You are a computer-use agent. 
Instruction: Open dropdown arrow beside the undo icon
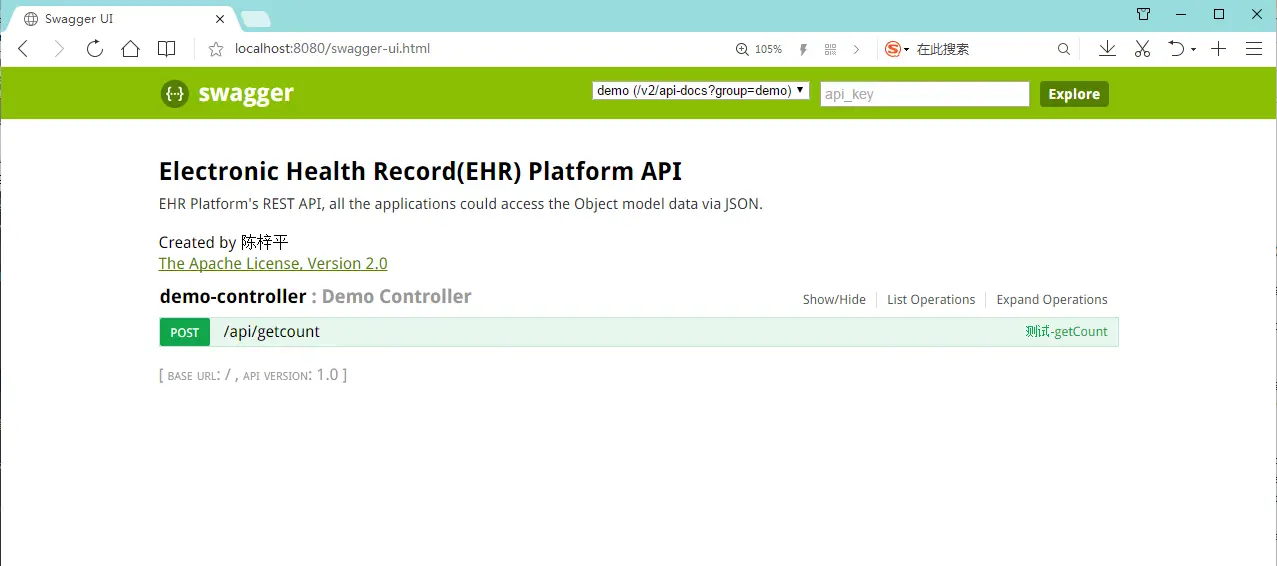click(1194, 50)
